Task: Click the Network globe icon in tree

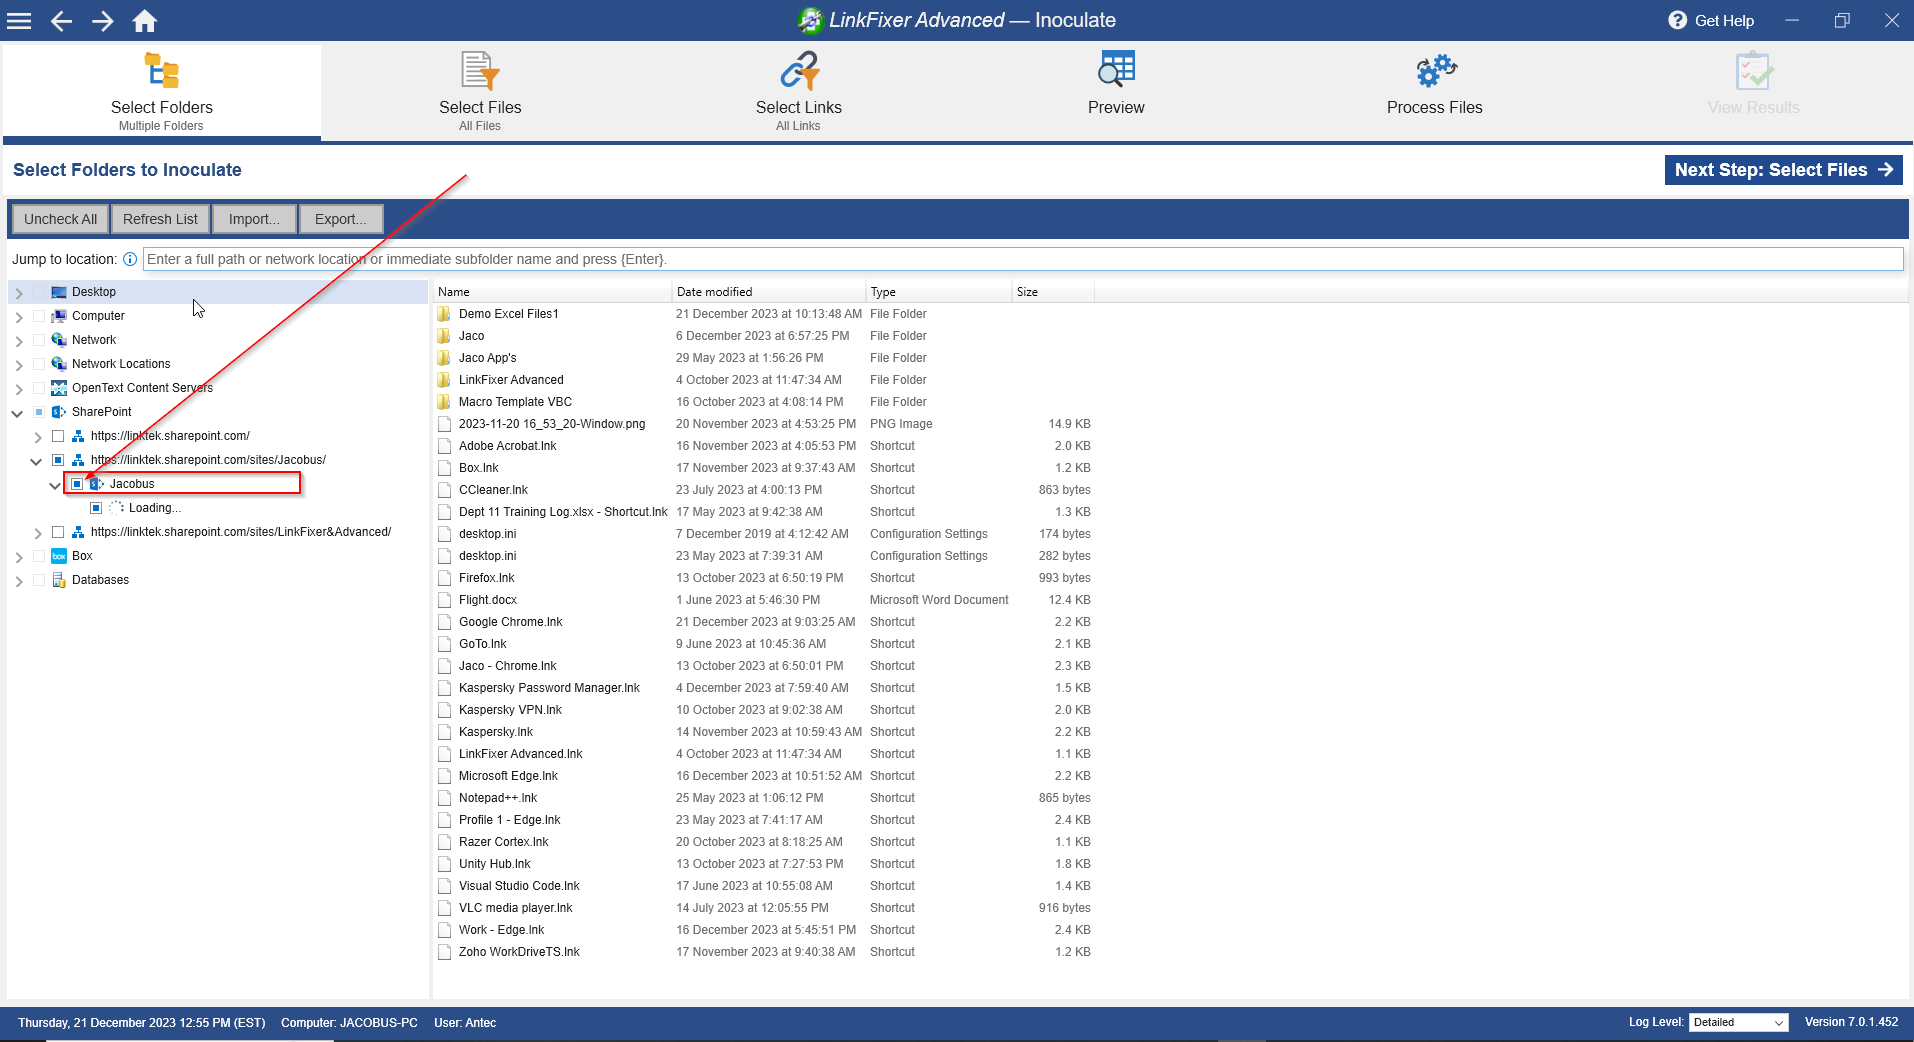Action: pos(59,340)
